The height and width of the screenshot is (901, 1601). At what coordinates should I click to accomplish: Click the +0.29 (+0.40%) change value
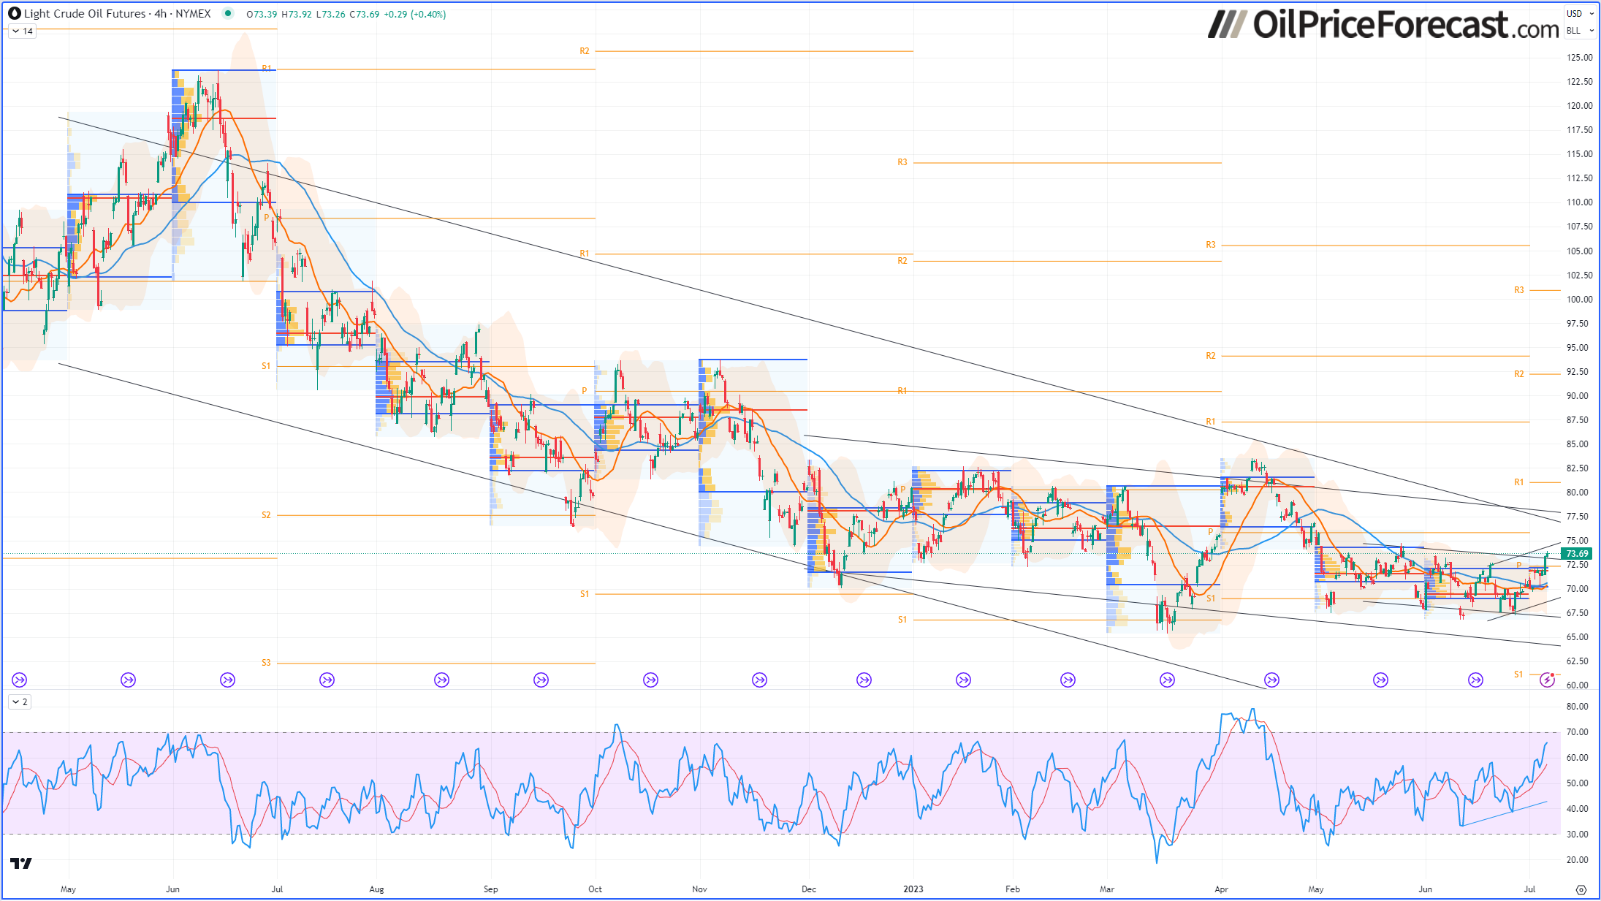[x=416, y=14]
